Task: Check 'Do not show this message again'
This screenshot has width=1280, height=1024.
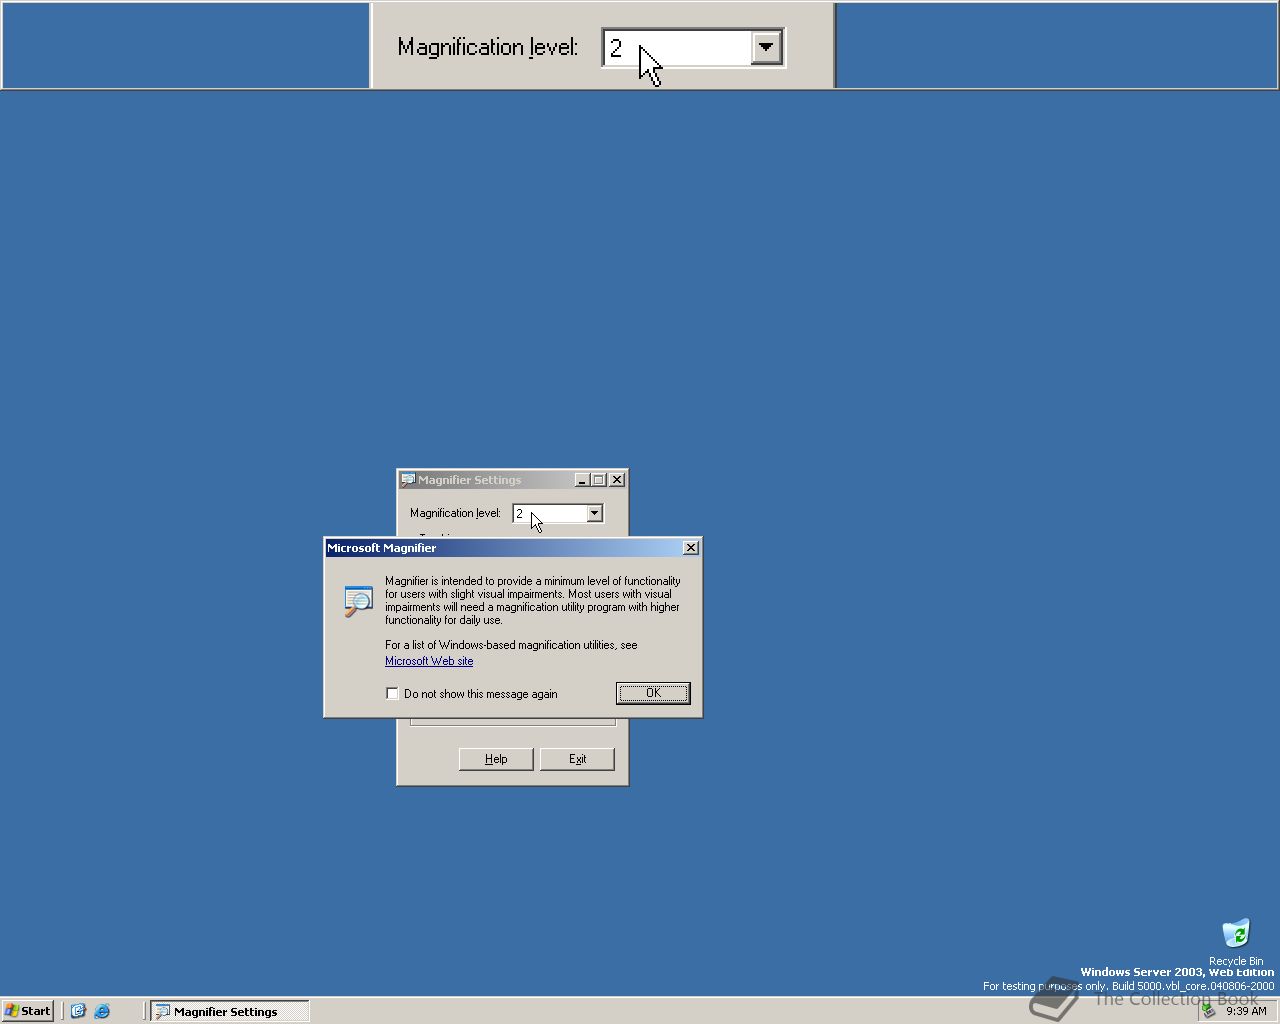Action: (x=392, y=693)
